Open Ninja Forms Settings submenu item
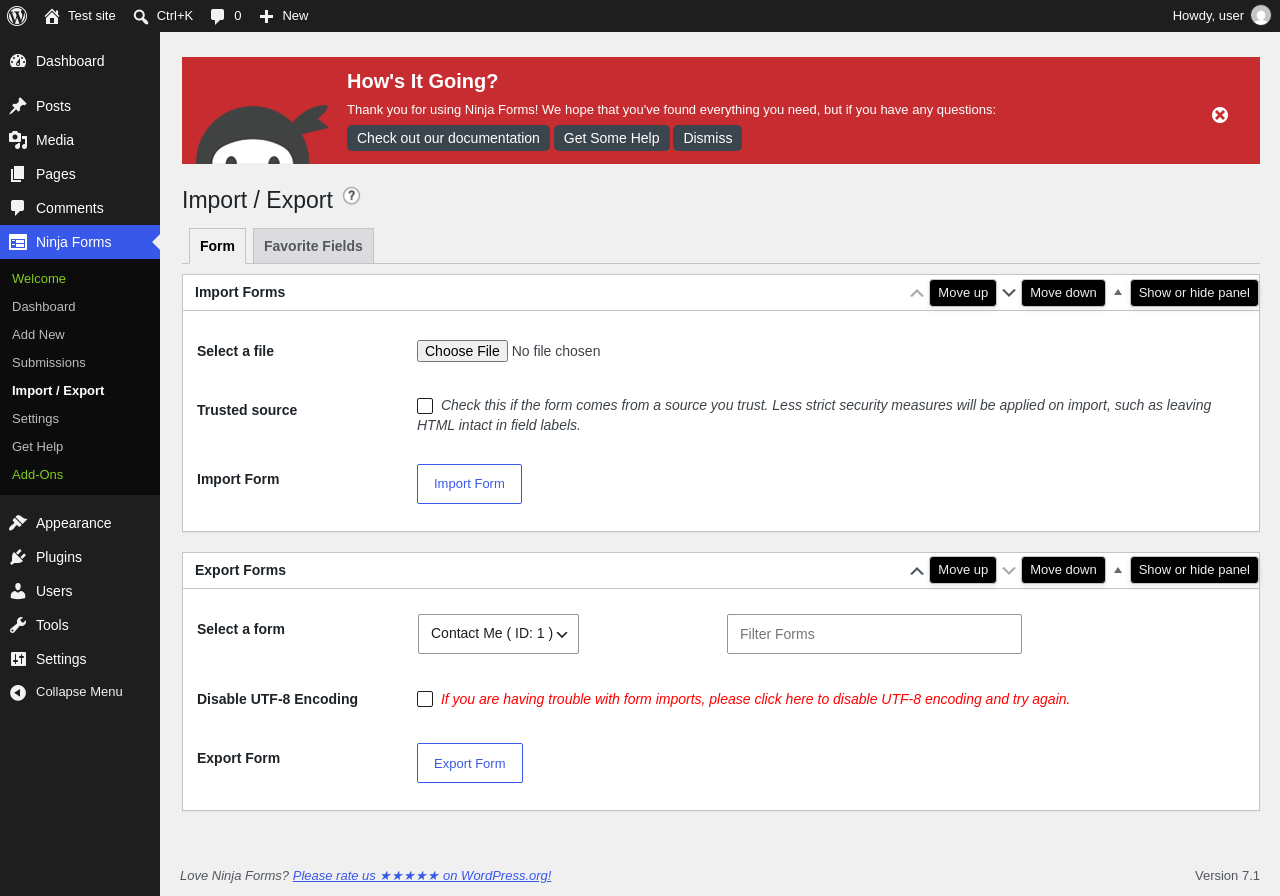Viewport: 1280px width, 896px height. pos(80,419)
